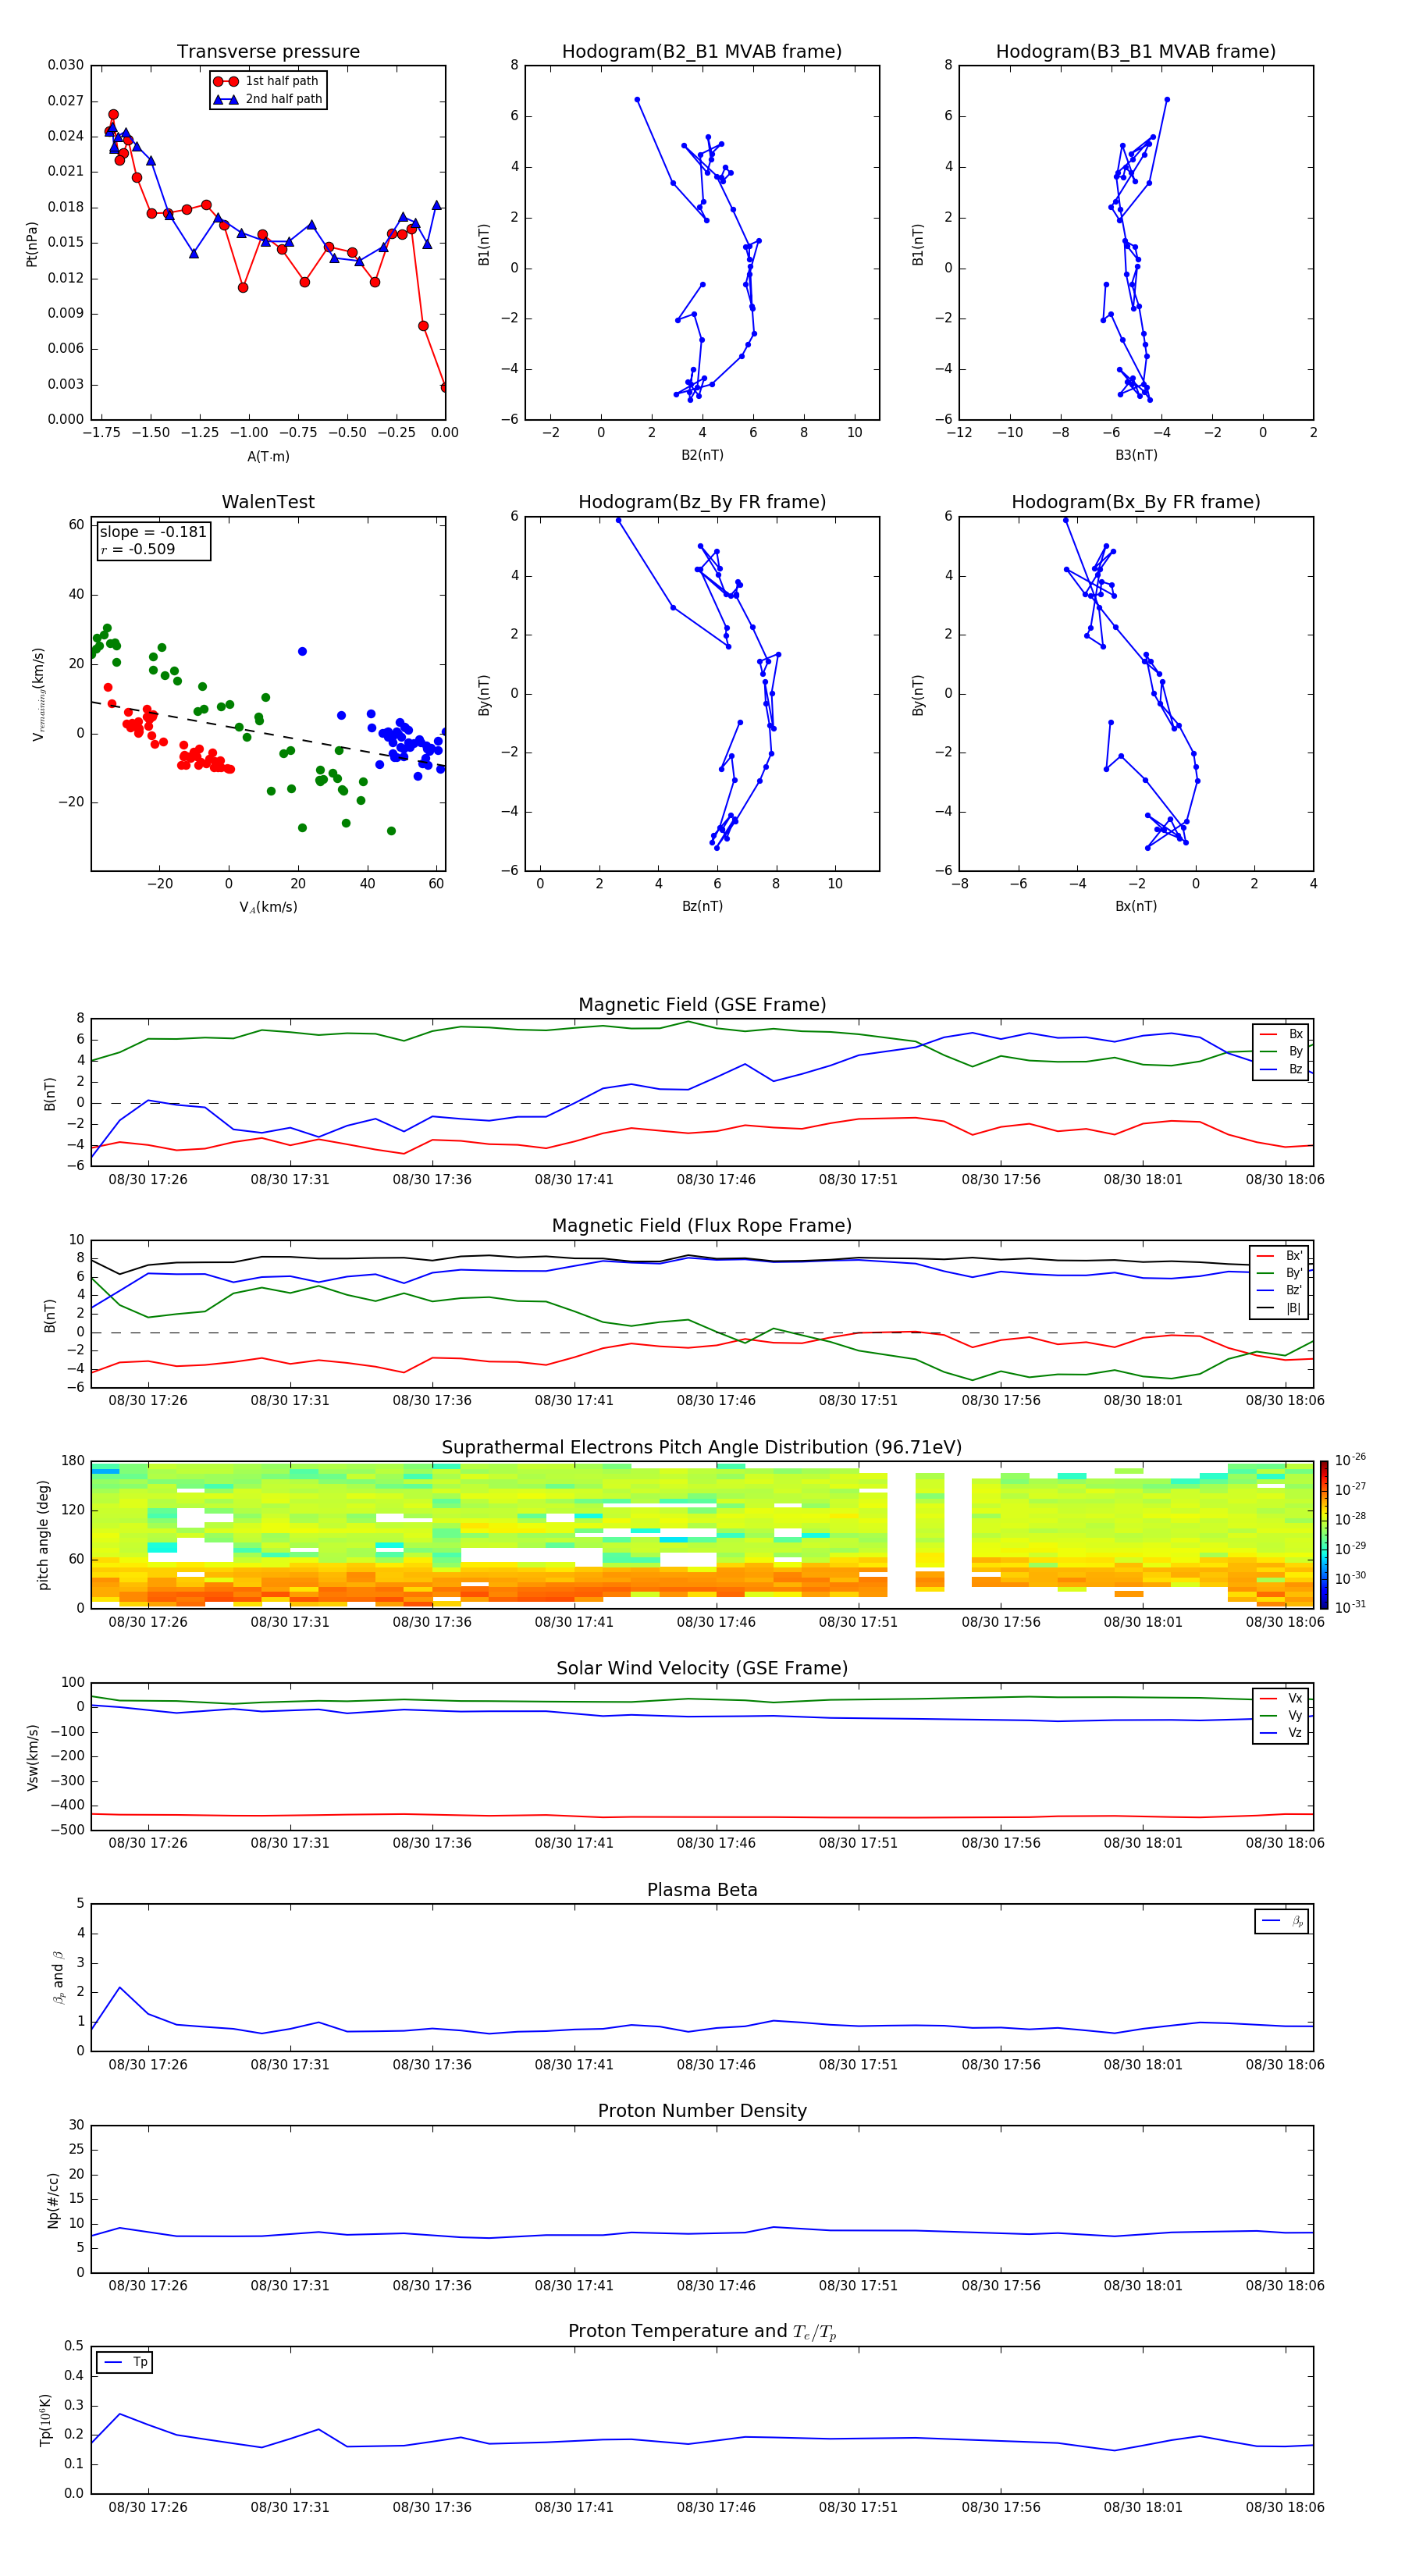Viewport: 1405px width, 2576px height.
Task: Click the "Proton Temperature and Te/Tp" title
Action: point(702,2331)
